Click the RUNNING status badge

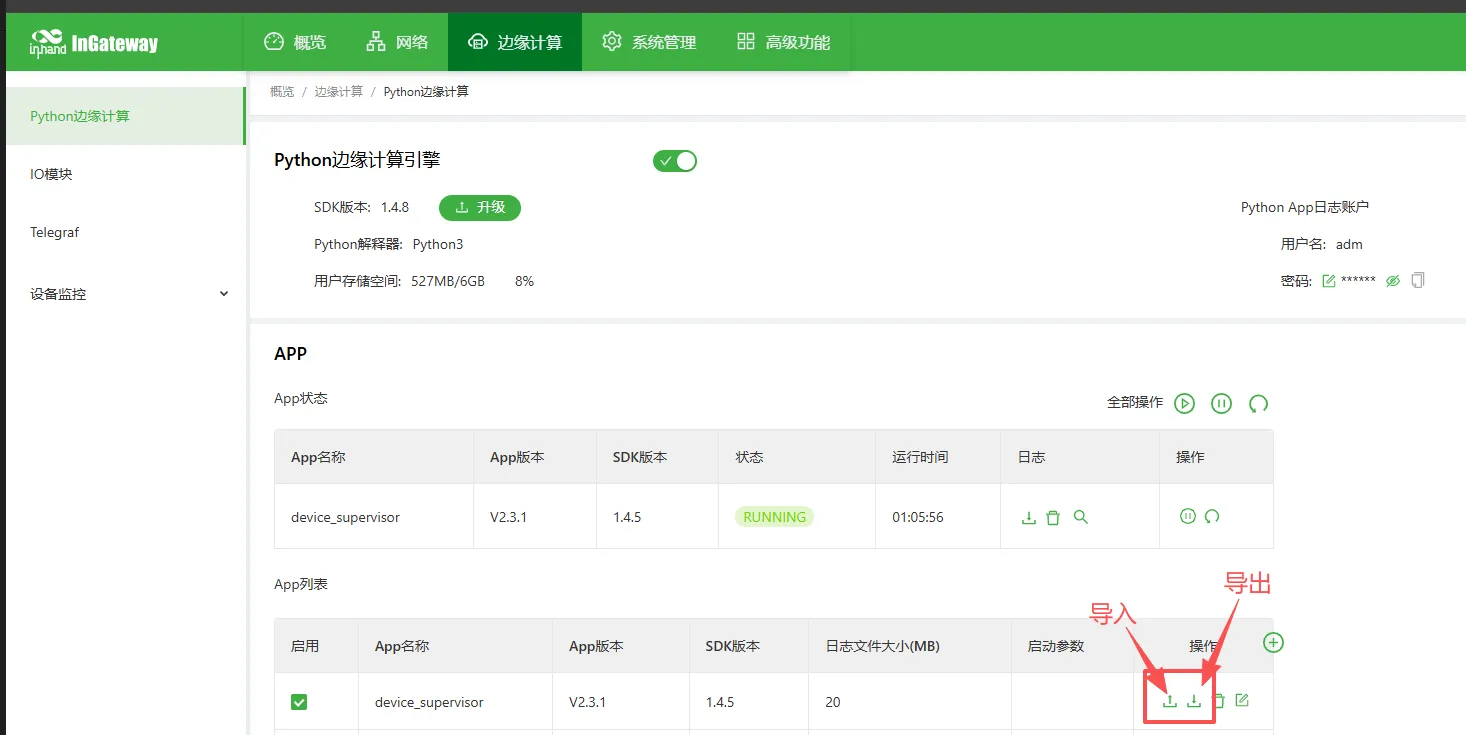pos(775,517)
